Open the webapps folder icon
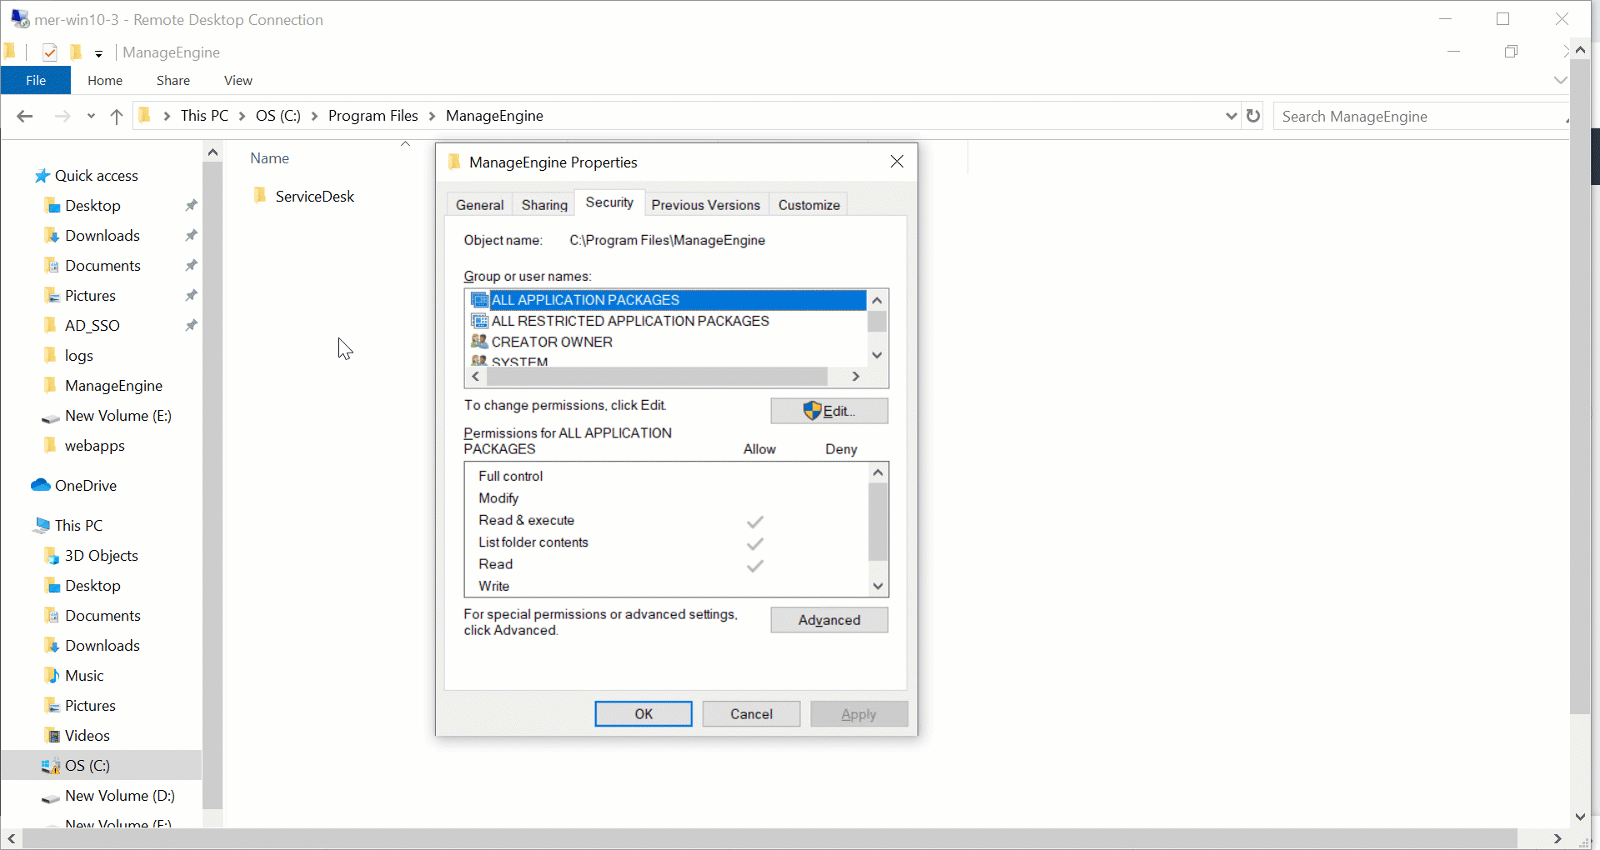This screenshot has width=1600, height=850. [51, 445]
